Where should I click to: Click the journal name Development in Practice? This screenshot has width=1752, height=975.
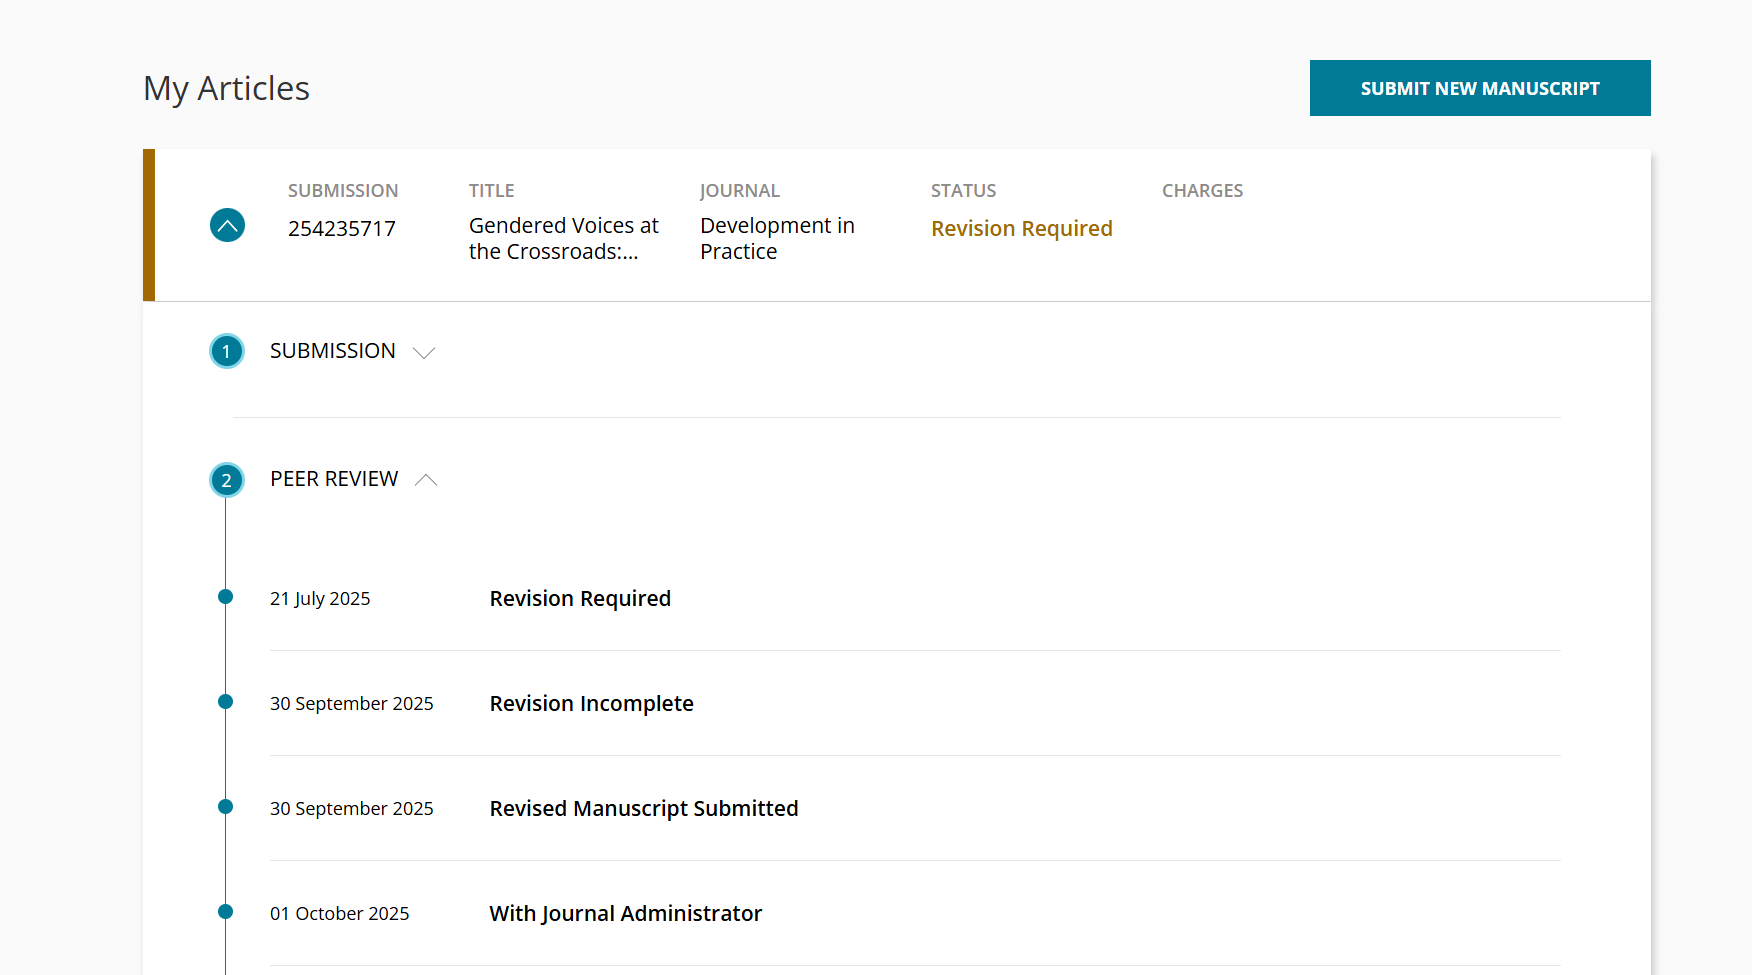pyautogui.click(x=777, y=239)
